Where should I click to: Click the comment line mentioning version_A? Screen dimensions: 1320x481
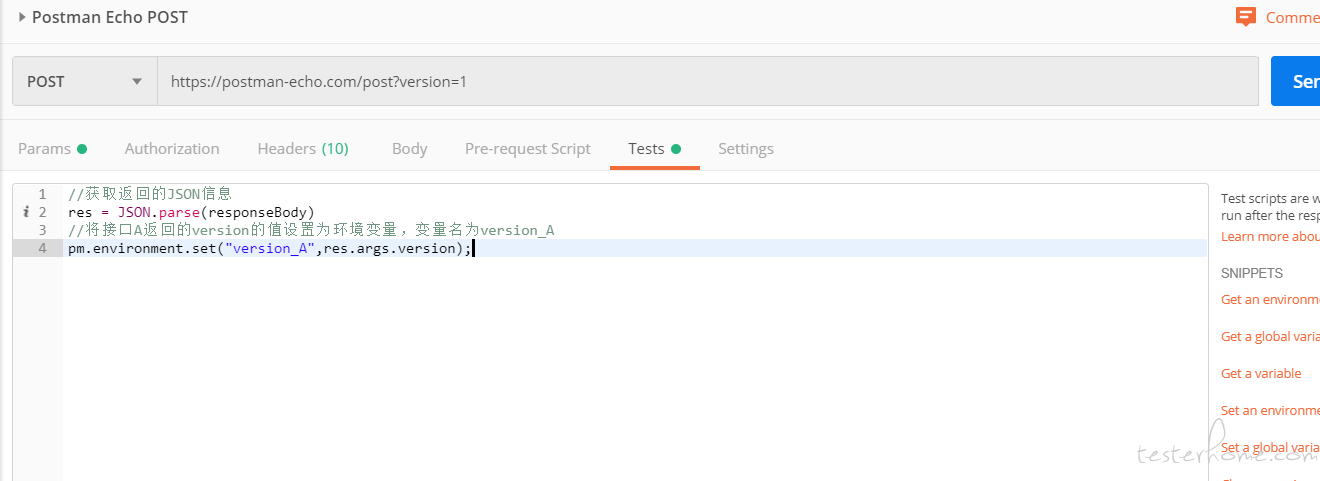[311, 230]
